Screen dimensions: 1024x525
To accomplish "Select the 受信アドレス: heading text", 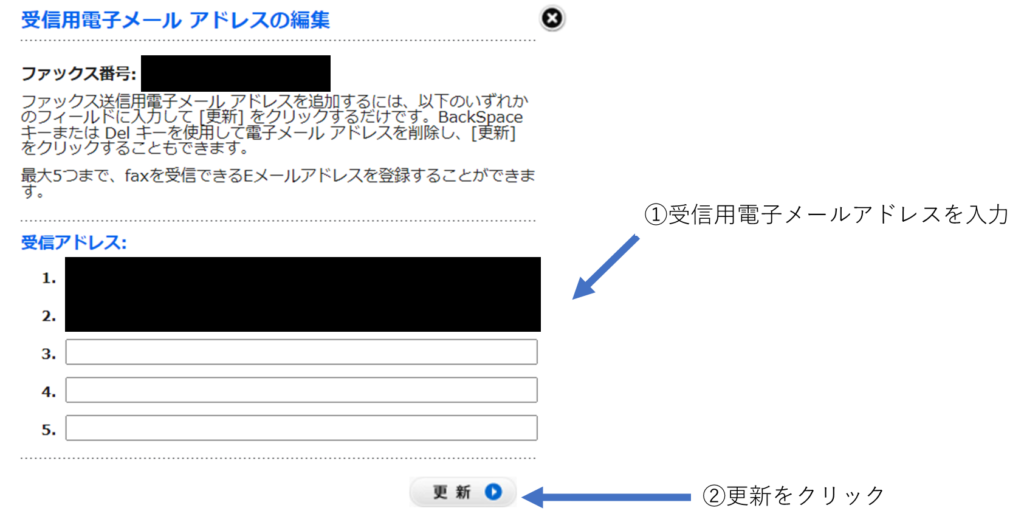I will point(74,243).
